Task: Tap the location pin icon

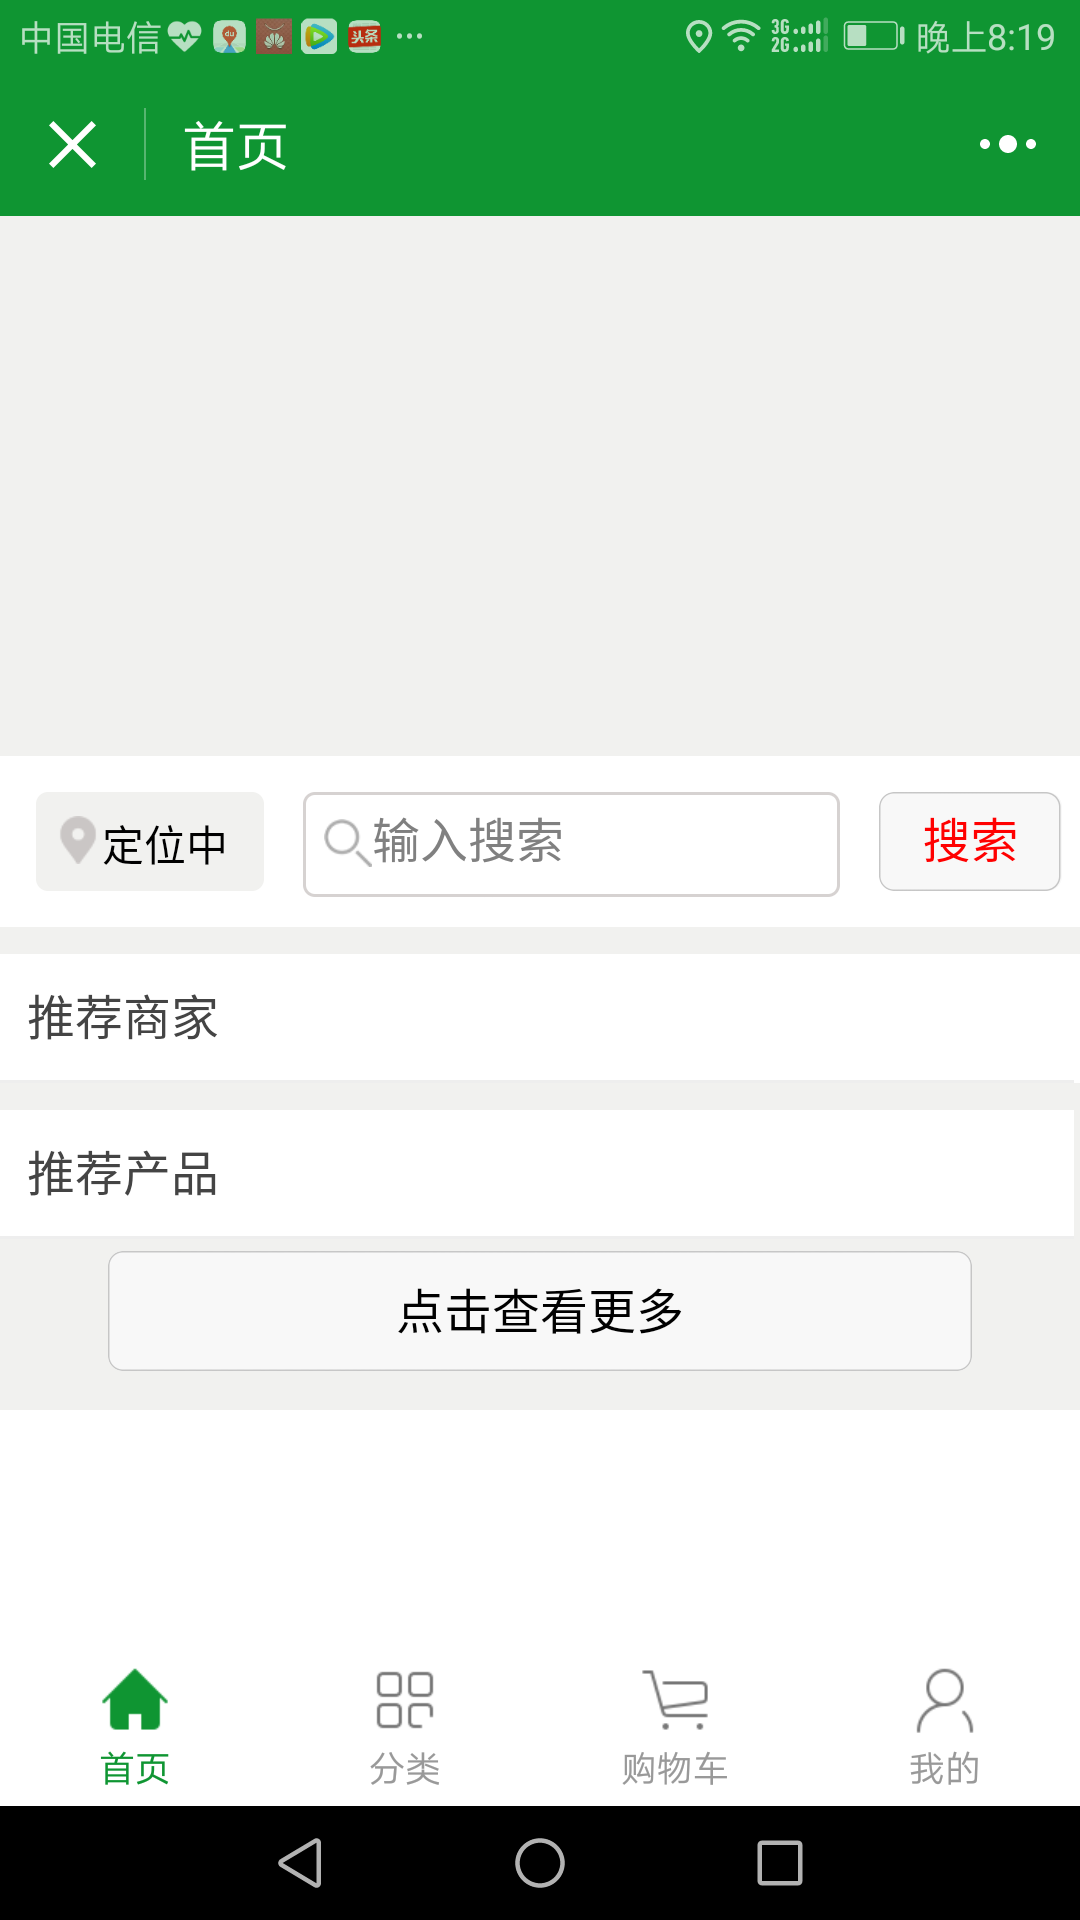Action: click(78, 841)
